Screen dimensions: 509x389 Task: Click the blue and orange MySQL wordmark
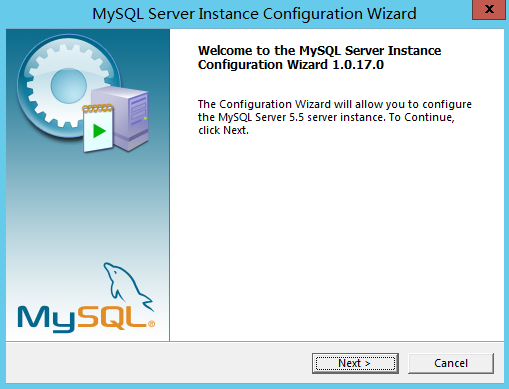pyautogui.click(x=83, y=319)
